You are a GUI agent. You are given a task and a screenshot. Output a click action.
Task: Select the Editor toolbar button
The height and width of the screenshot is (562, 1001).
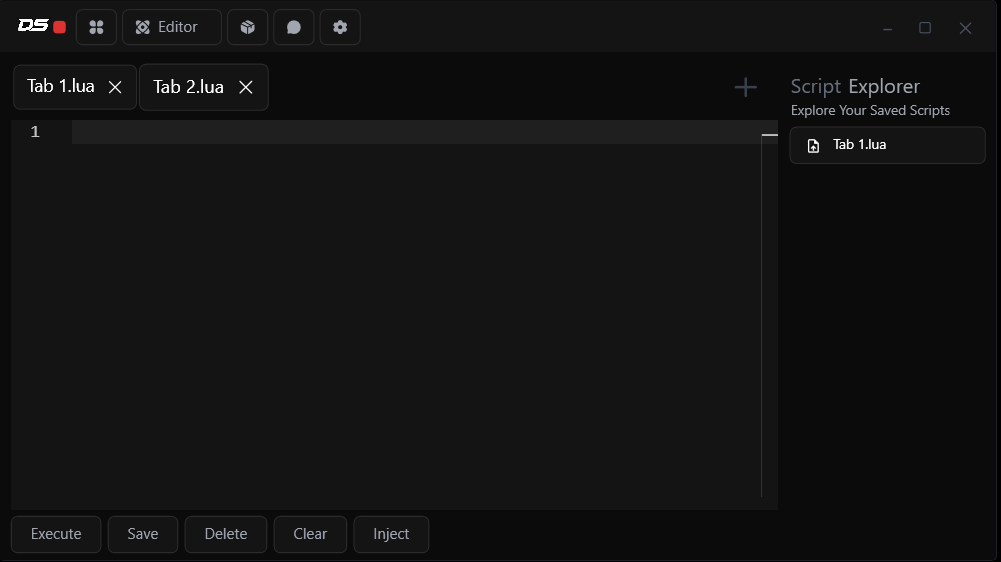171,27
